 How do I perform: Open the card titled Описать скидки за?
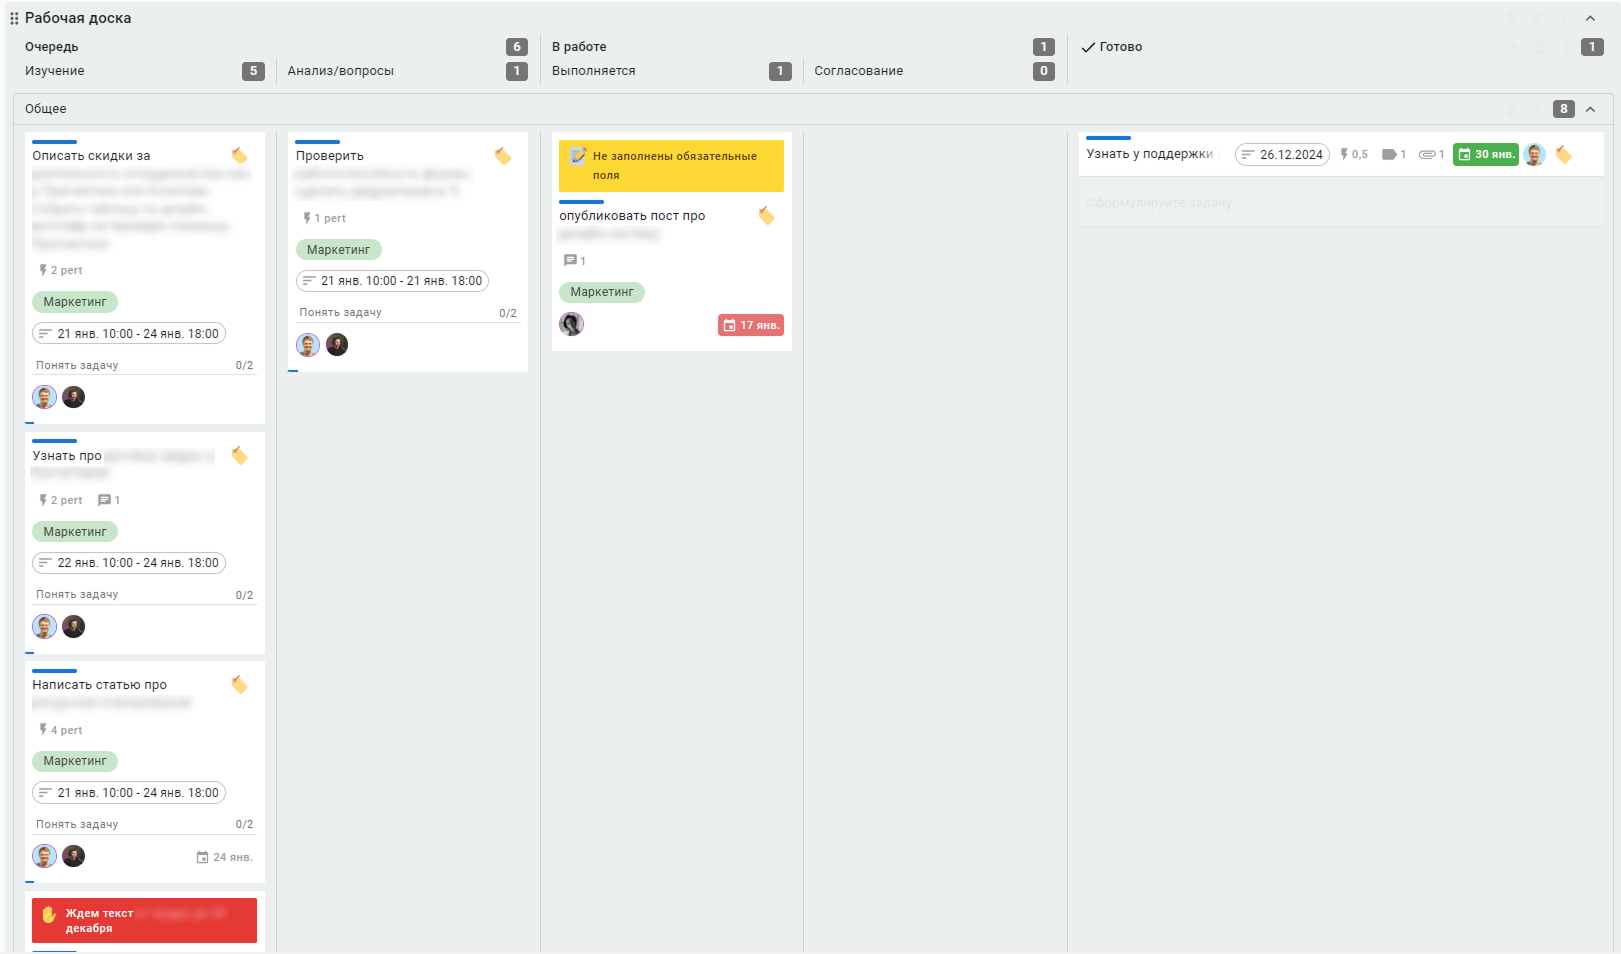[91, 156]
